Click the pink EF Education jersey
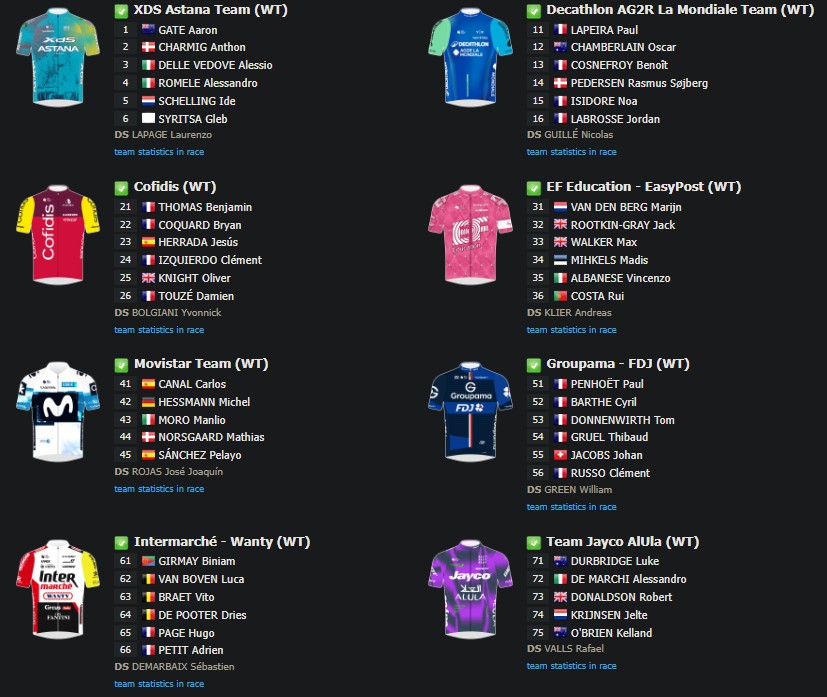827x697 pixels. click(x=470, y=235)
